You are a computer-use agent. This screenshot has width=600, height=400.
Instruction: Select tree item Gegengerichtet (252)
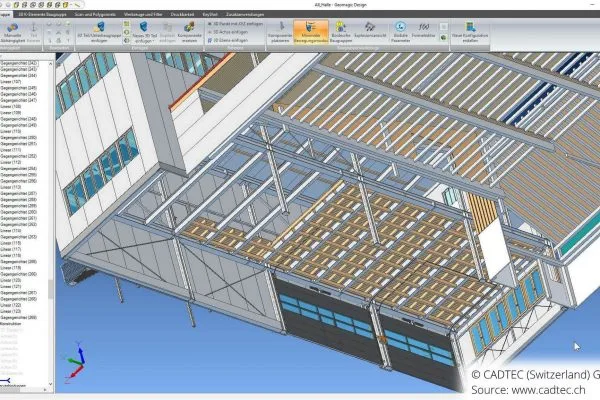point(19,156)
